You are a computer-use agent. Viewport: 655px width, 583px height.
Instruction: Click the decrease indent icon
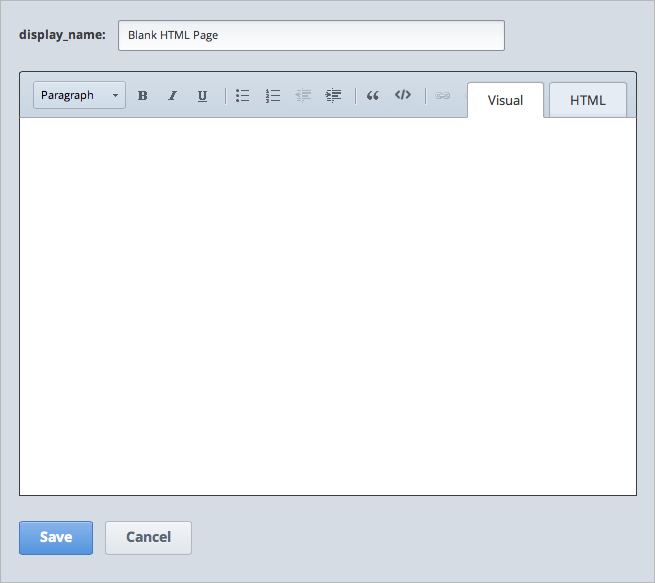tap(303, 96)
